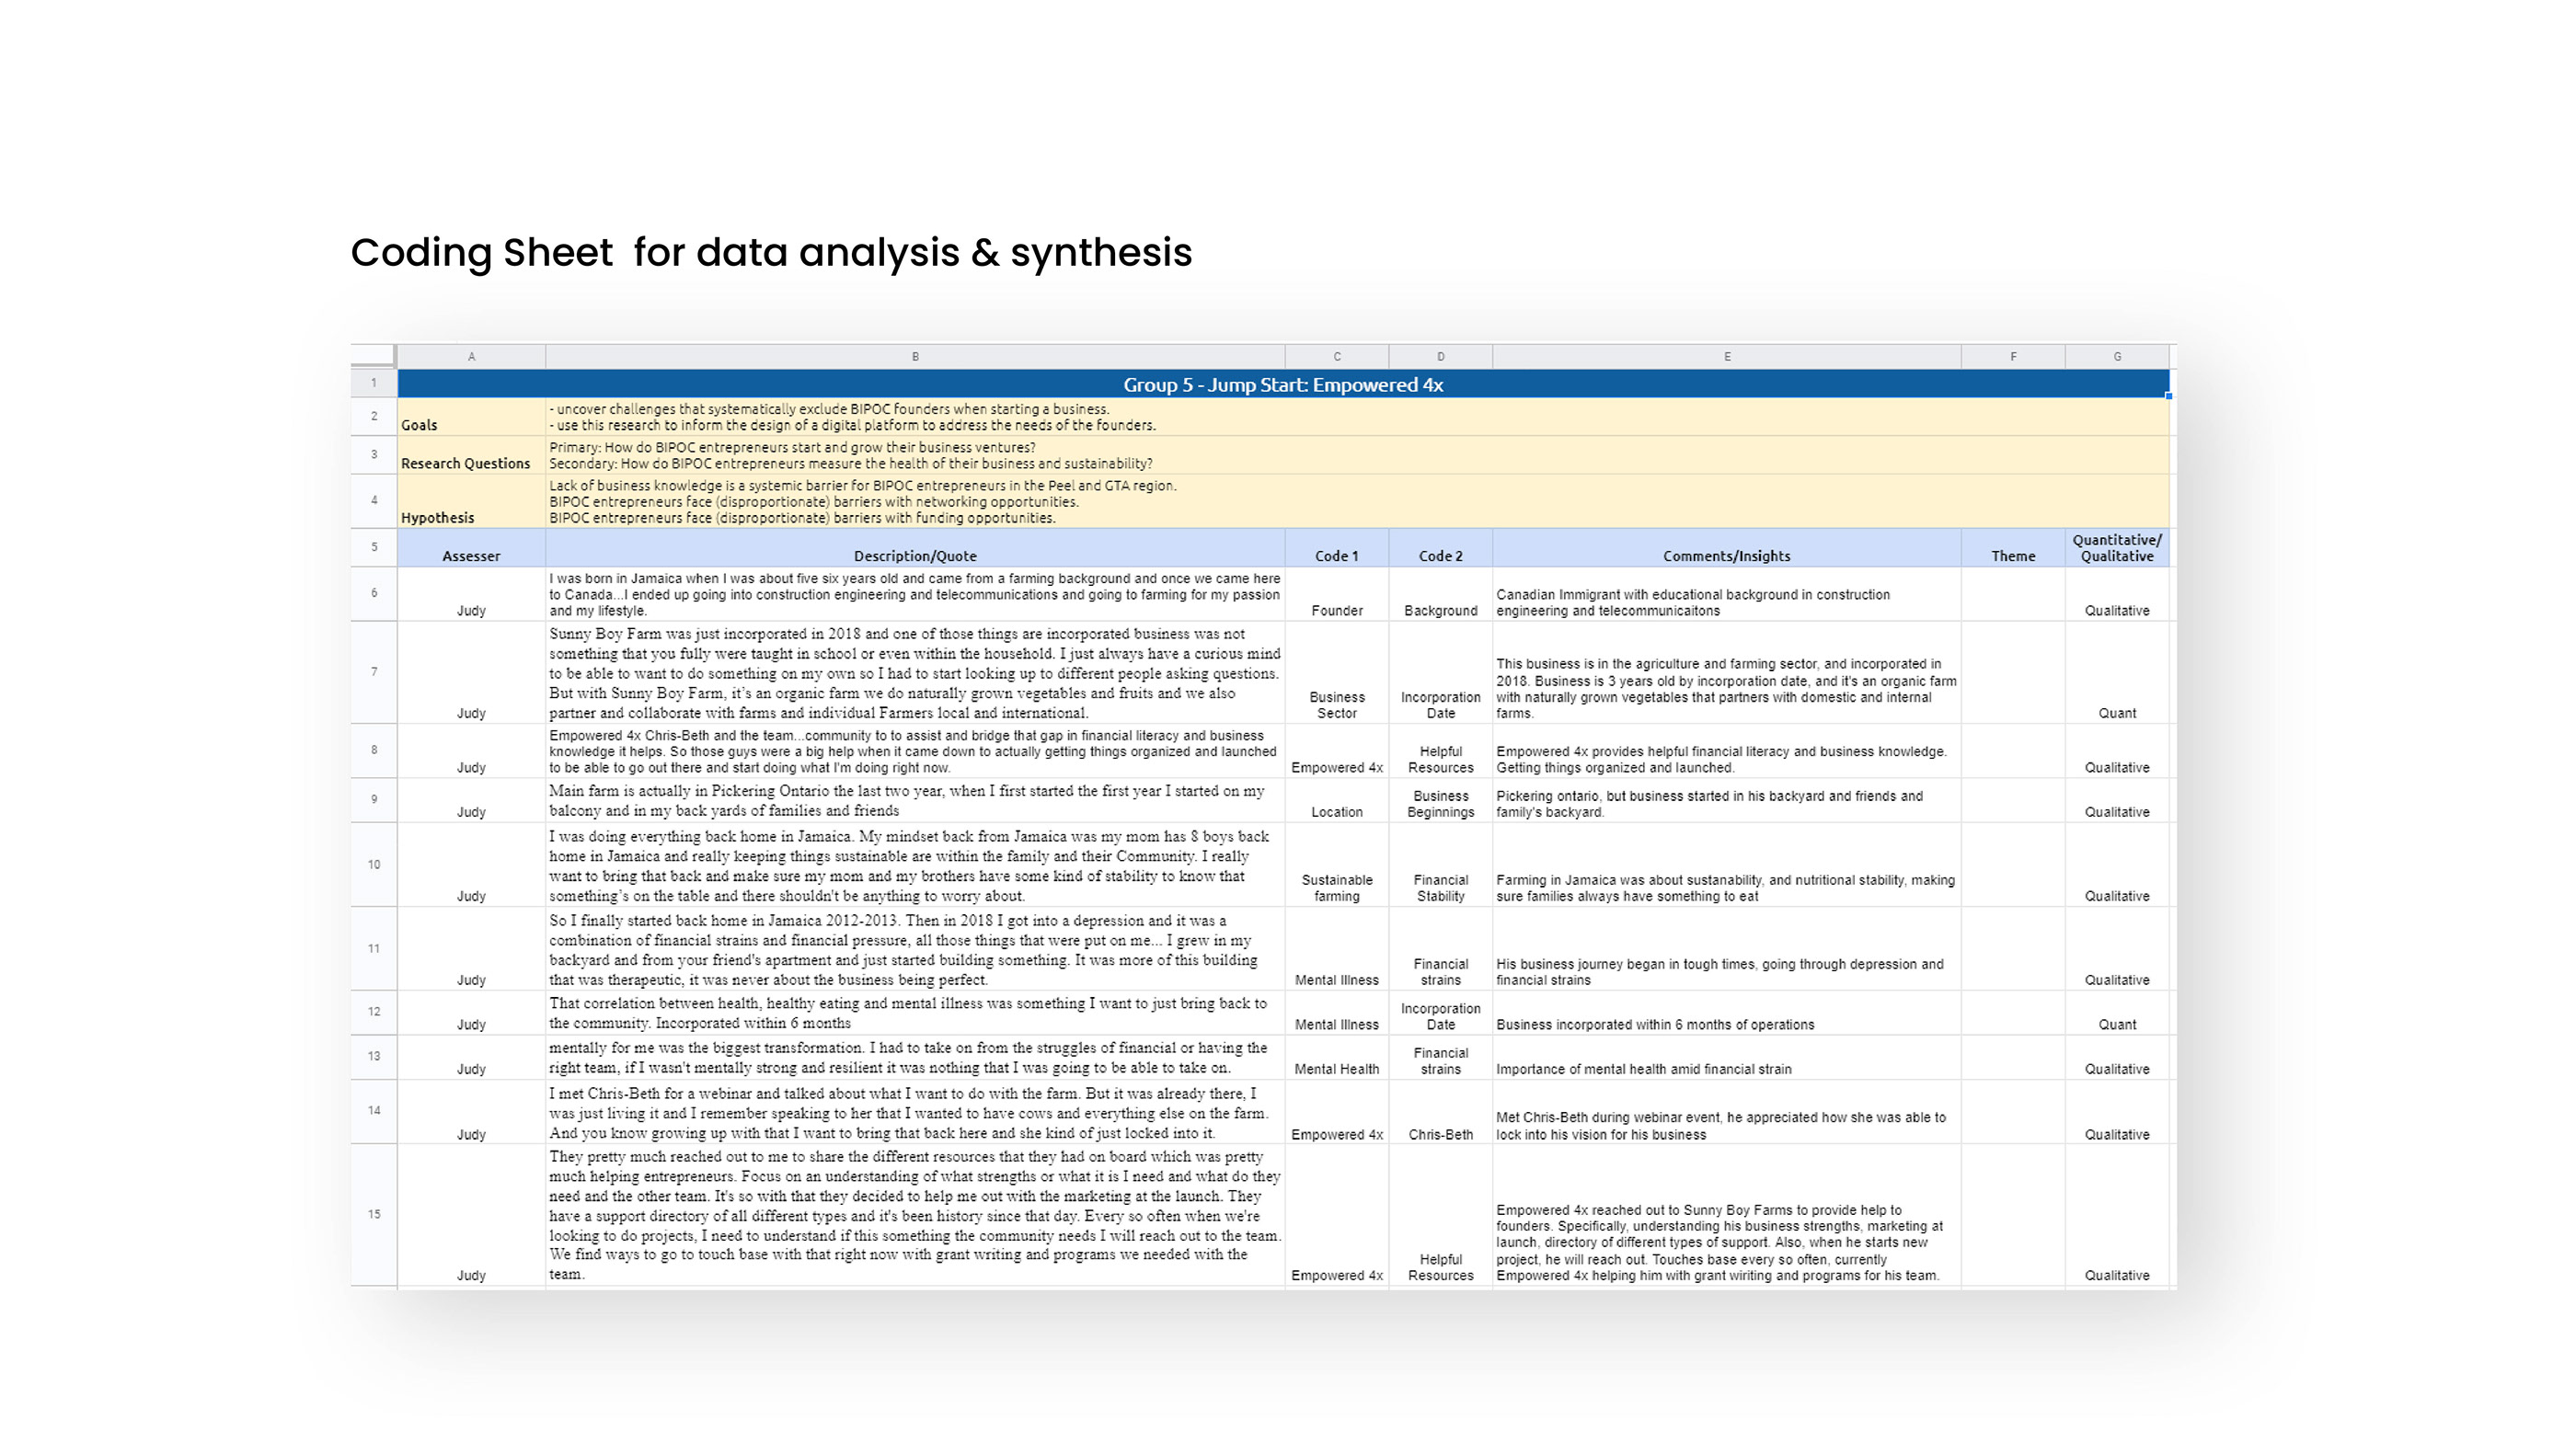Click the 'Chris-Beth' cell
Screen dimensions: 2576x1455
coord(1440,1112)
